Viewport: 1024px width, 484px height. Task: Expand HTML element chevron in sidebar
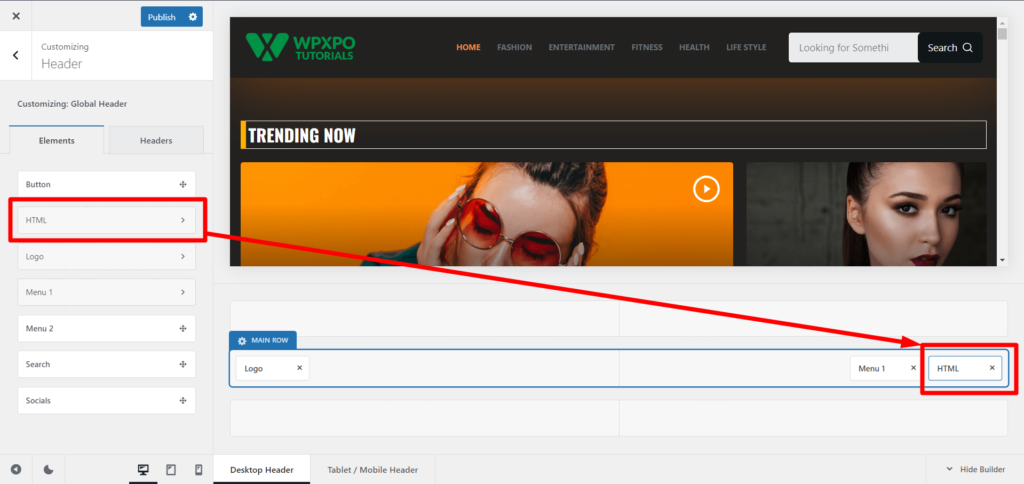pos(183,221)
